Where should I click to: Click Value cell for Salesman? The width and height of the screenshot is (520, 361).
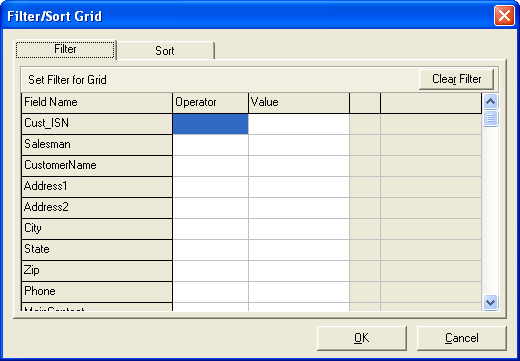299,145
